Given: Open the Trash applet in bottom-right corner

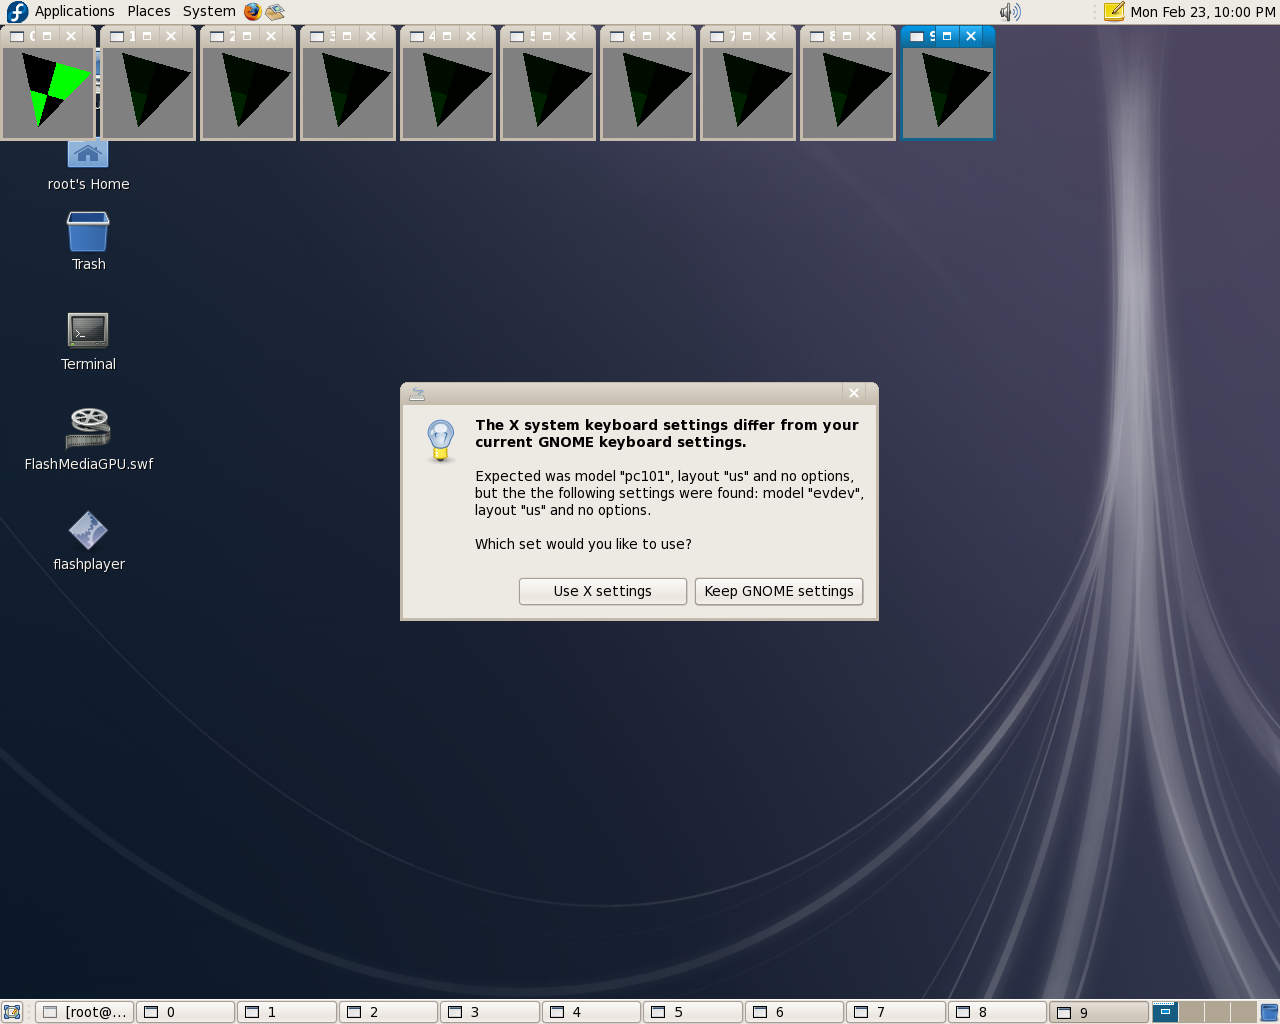Looking at the screenshot, I should 1269,1012.
